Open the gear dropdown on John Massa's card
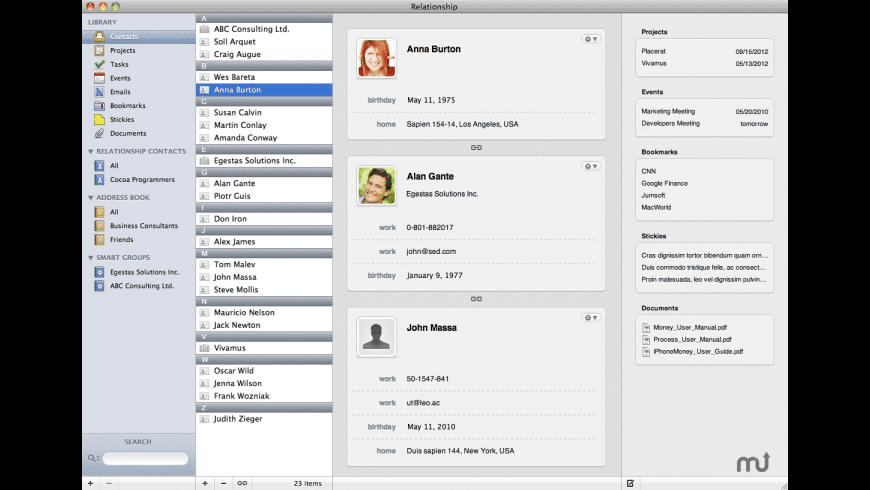 590,317
